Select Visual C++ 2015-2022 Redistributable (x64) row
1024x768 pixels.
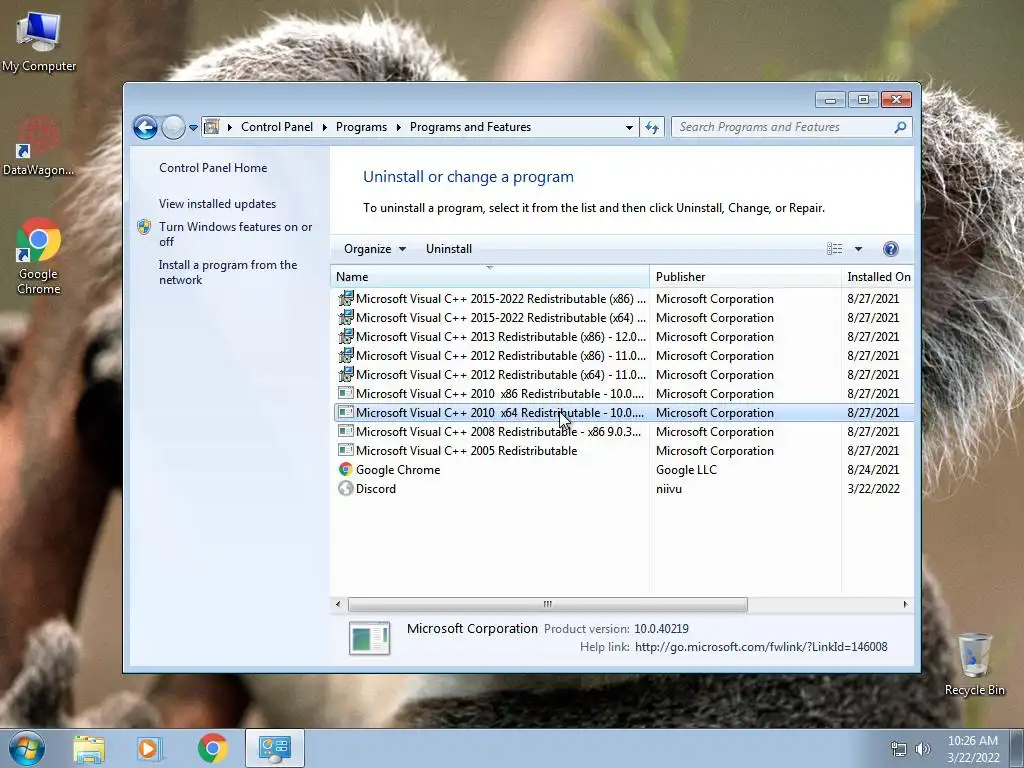(x=623, y=317)
